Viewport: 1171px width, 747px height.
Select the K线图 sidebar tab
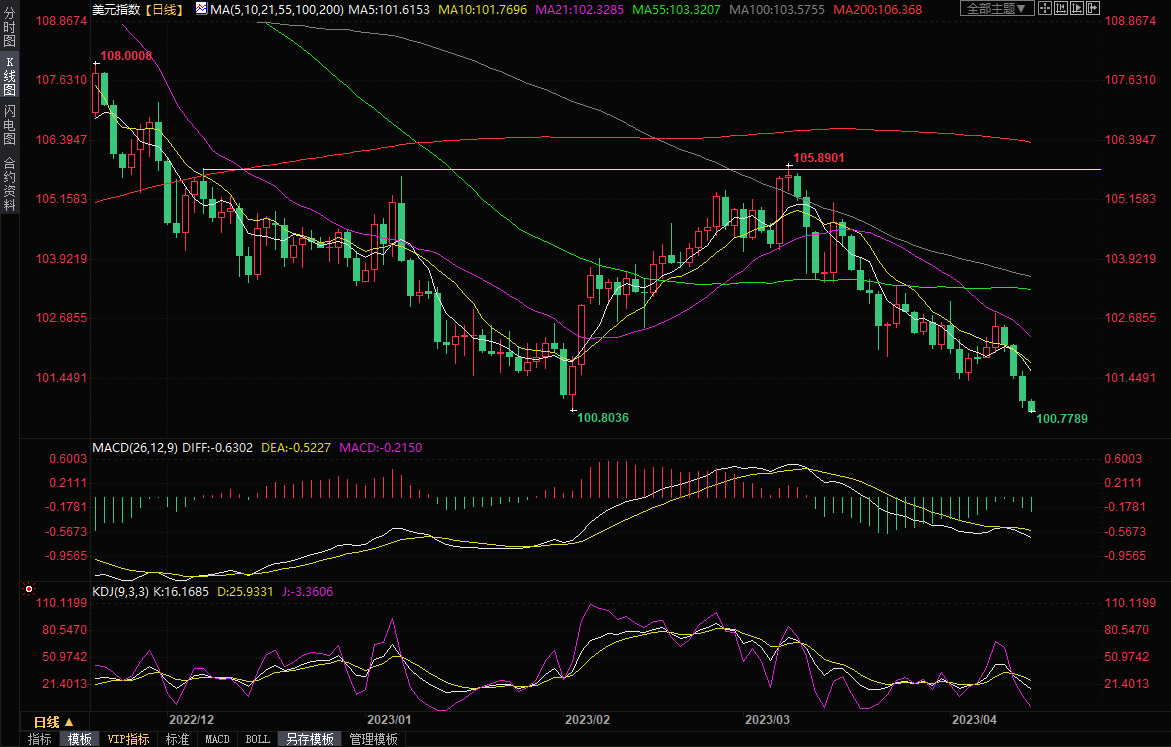(9, 78)
